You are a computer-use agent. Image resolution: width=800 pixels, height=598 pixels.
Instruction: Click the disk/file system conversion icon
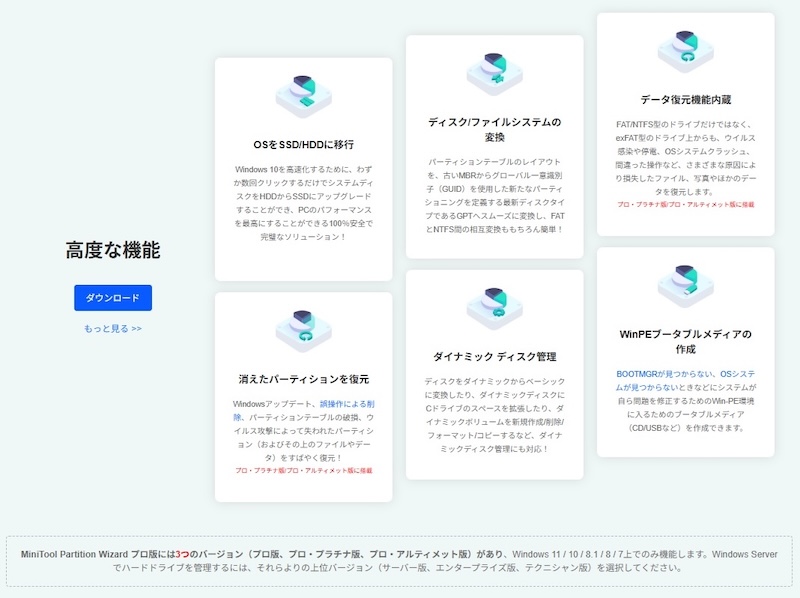click(x=494, y=73)
